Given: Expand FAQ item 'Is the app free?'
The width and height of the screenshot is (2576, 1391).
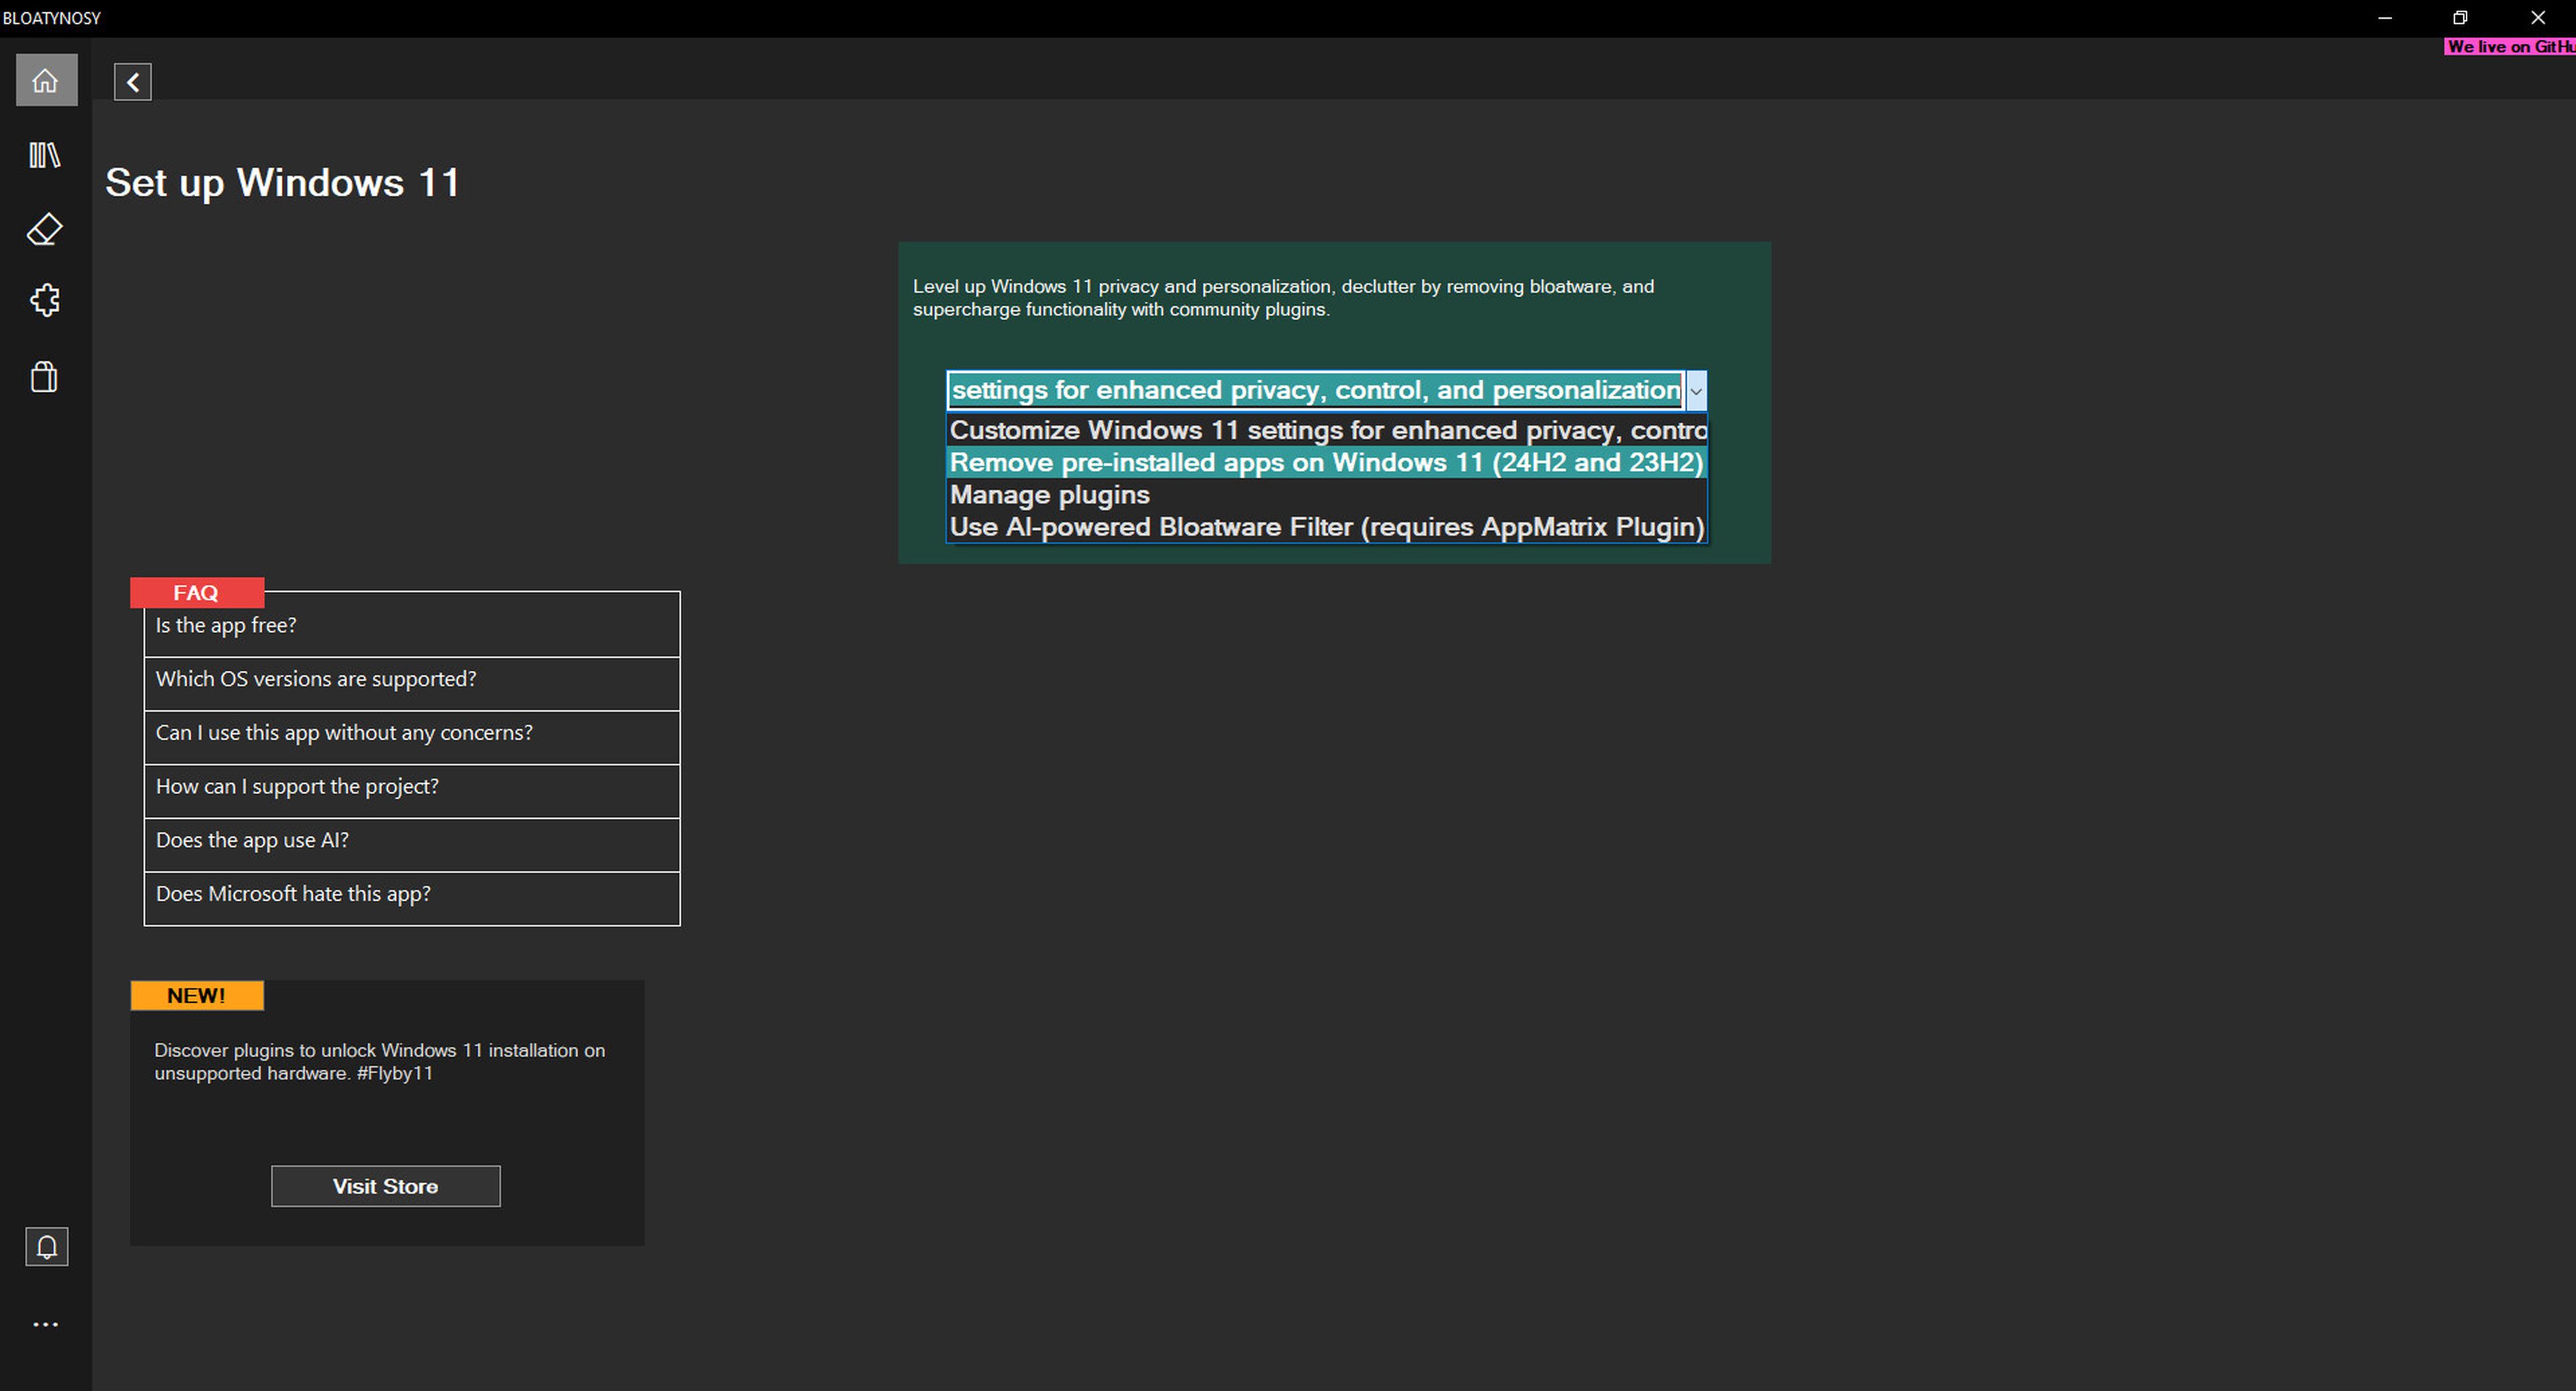Looking at the screenshot, I should click(x=412, y=625).
